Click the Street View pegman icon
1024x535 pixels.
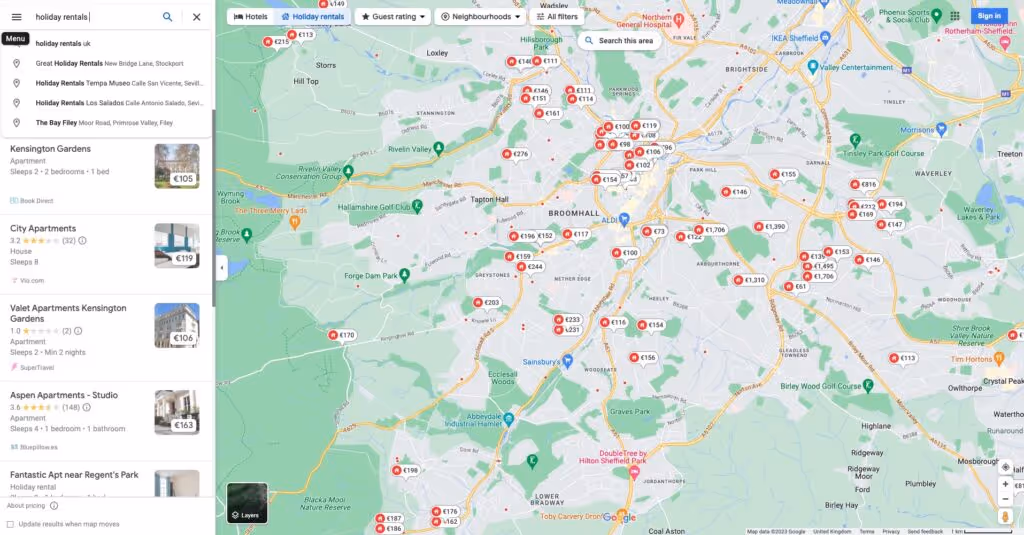[x=1005, y=517]
